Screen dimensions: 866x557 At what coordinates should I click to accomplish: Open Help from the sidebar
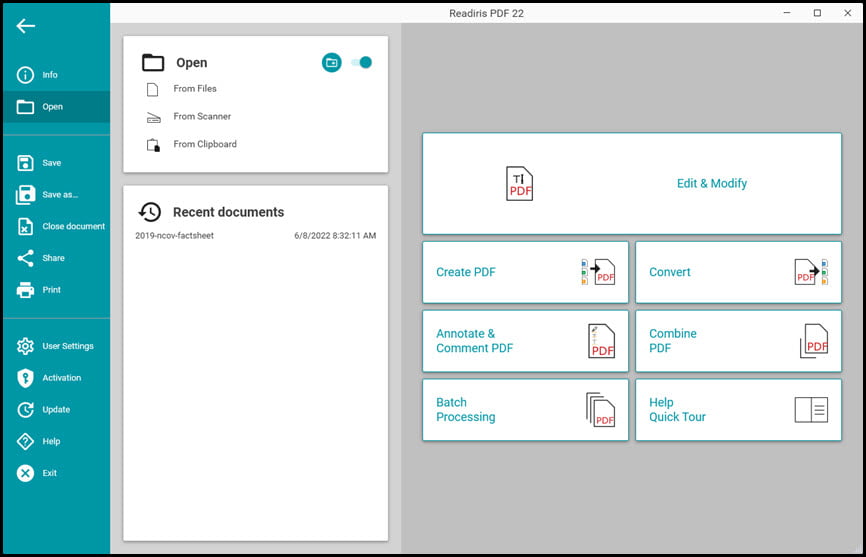[56, 441]
